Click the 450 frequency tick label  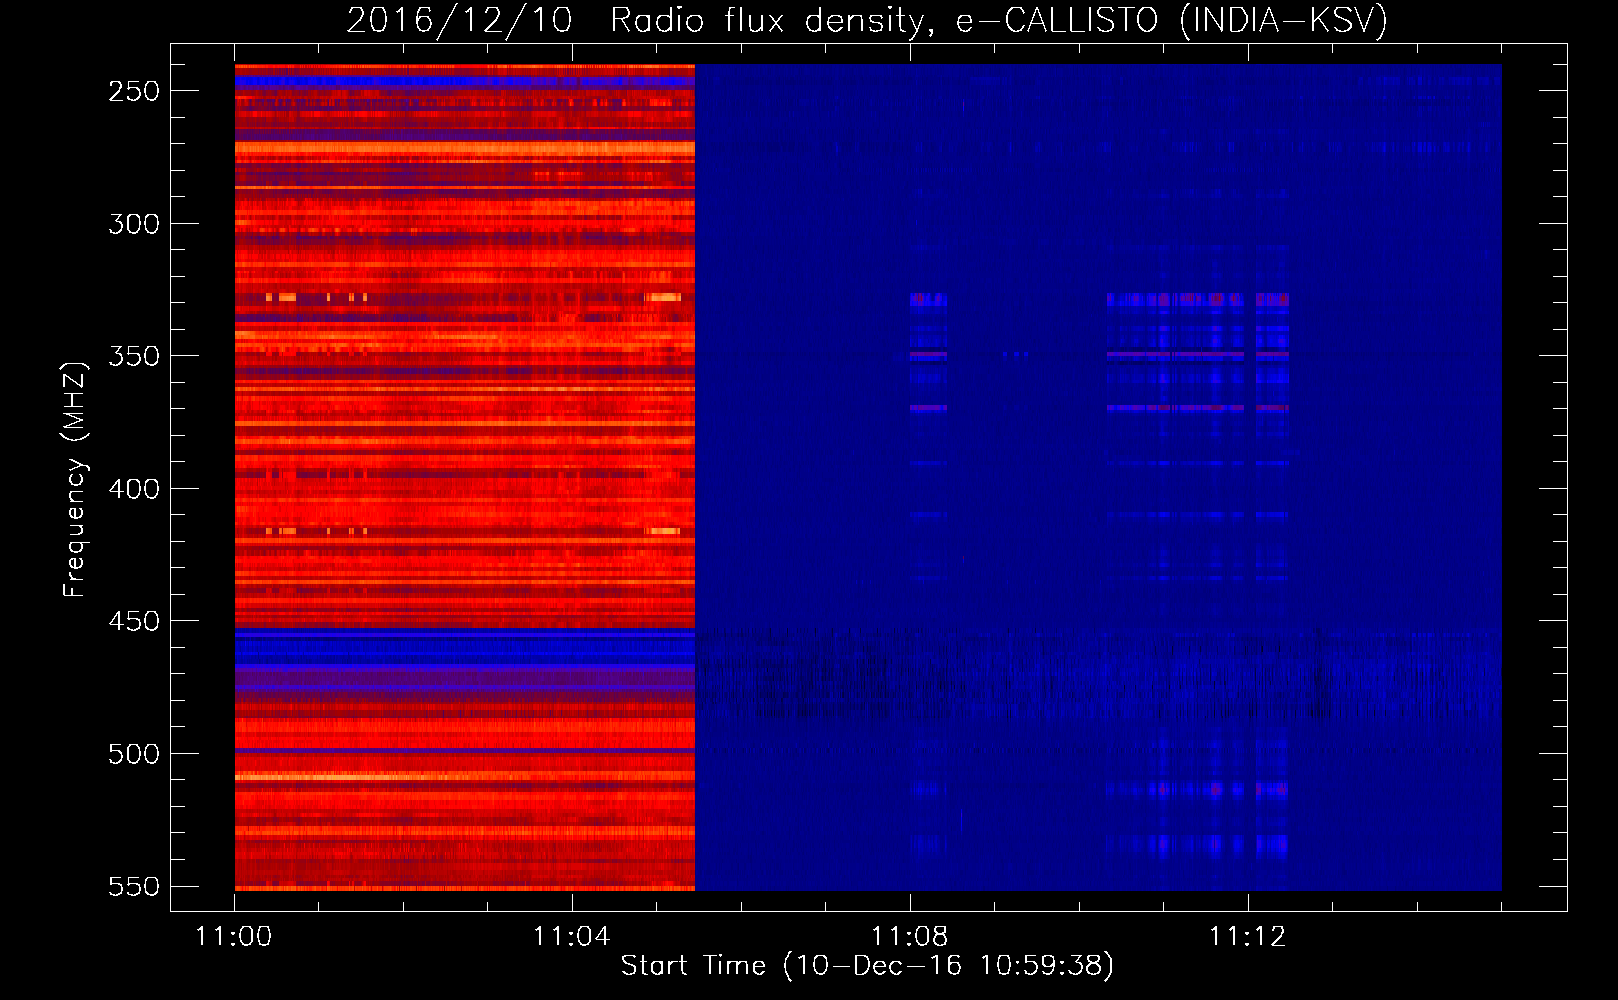[134, 621]
